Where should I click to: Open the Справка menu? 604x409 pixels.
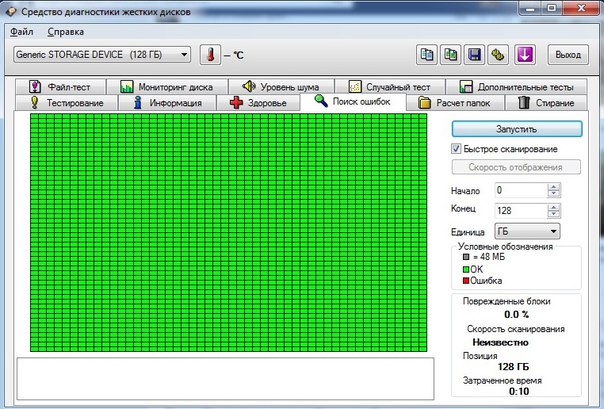66,33
